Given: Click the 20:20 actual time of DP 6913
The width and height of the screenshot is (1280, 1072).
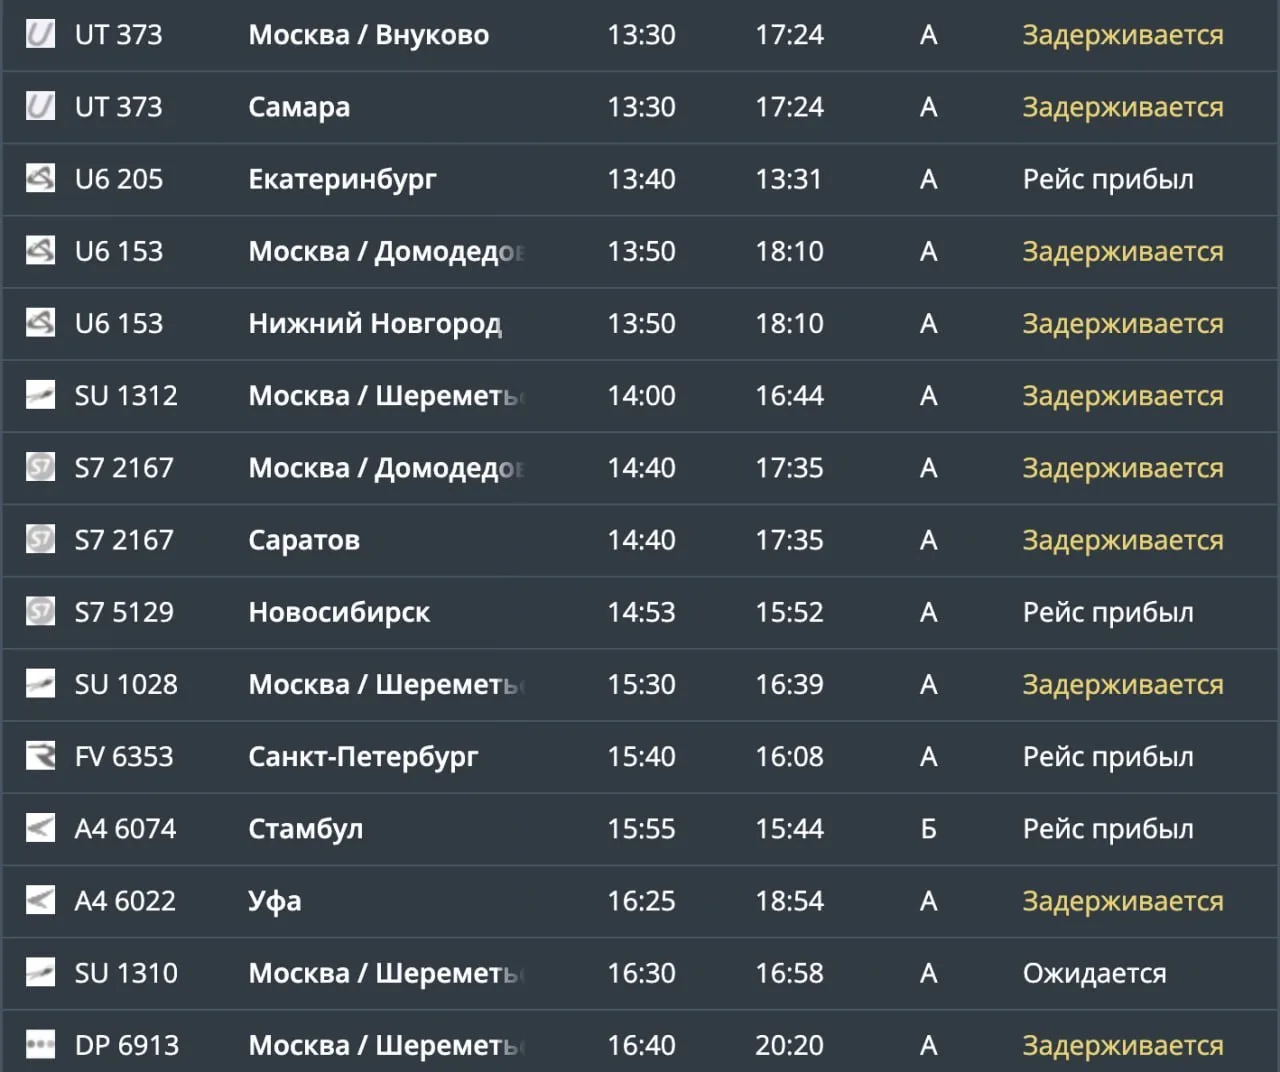Looking at the screenshot, I should coord(790,1045).
